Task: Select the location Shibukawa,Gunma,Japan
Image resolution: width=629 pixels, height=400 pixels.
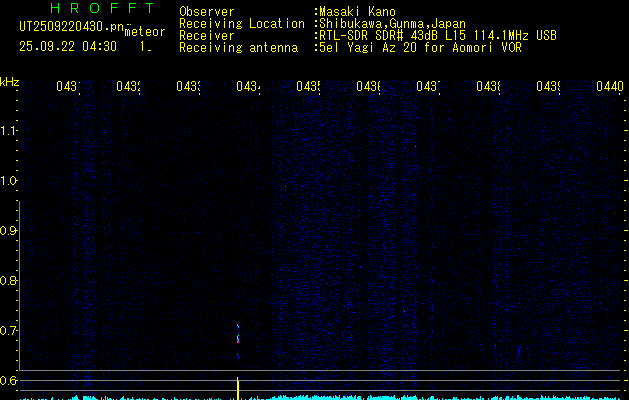Action: [392, 24]
